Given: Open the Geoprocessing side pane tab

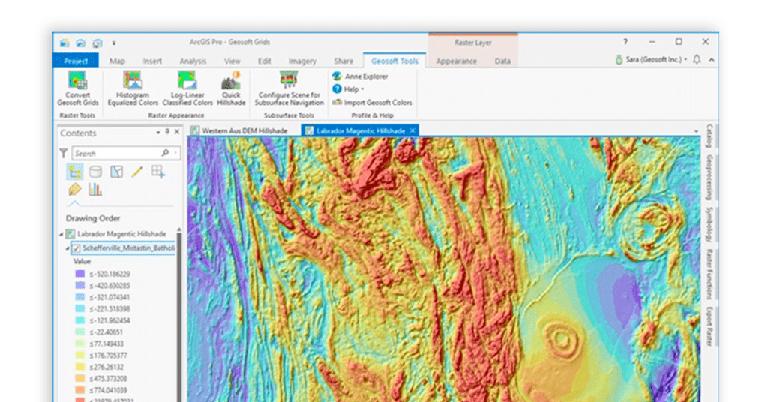Looking at the screenshot, I should (709, 177).
